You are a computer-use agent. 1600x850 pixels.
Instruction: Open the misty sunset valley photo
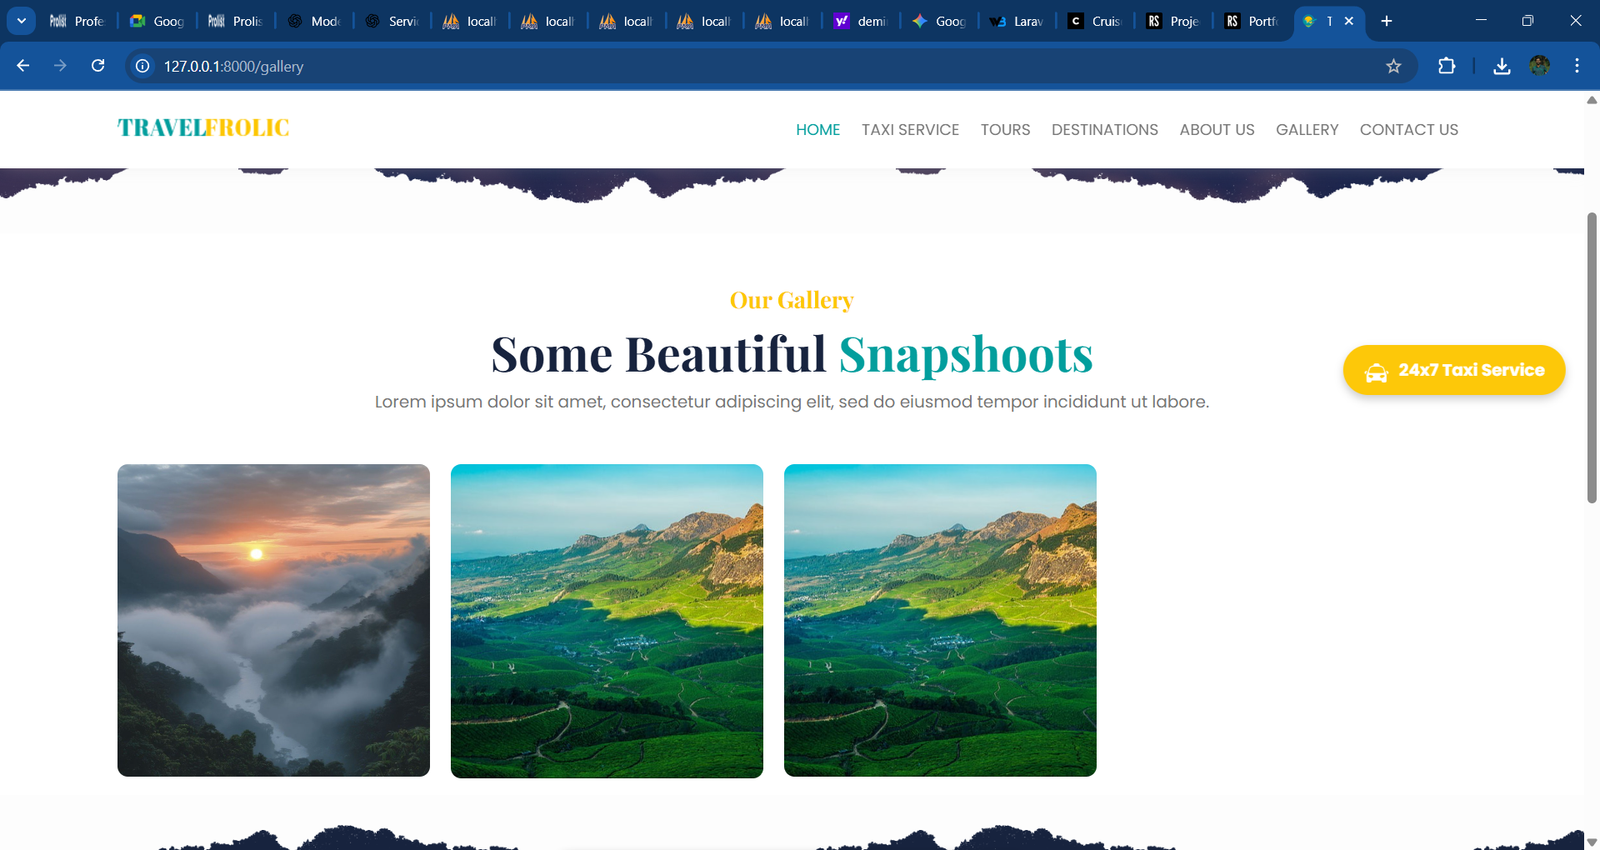[273, 620]
